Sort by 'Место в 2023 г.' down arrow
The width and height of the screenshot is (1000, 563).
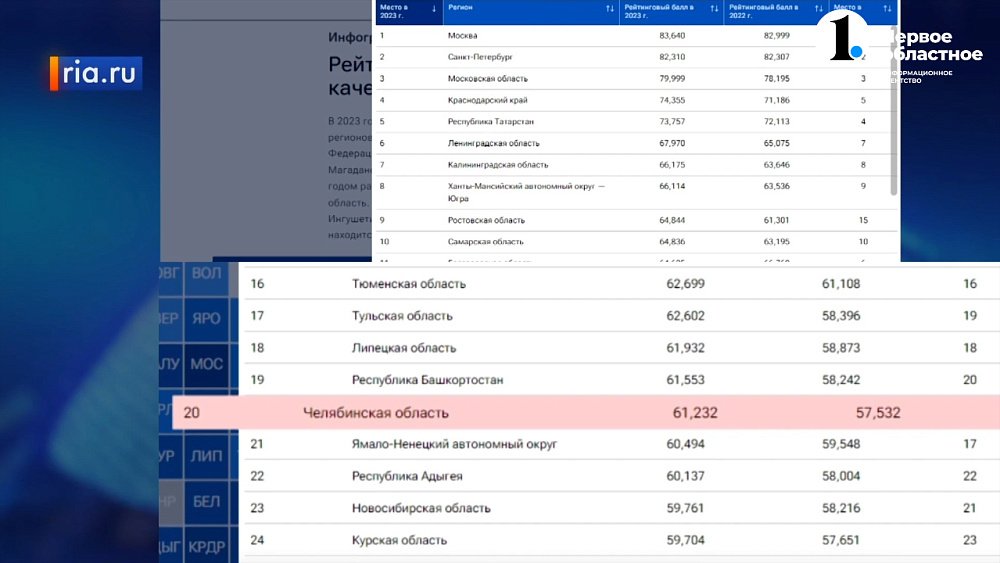pos(433,9)
